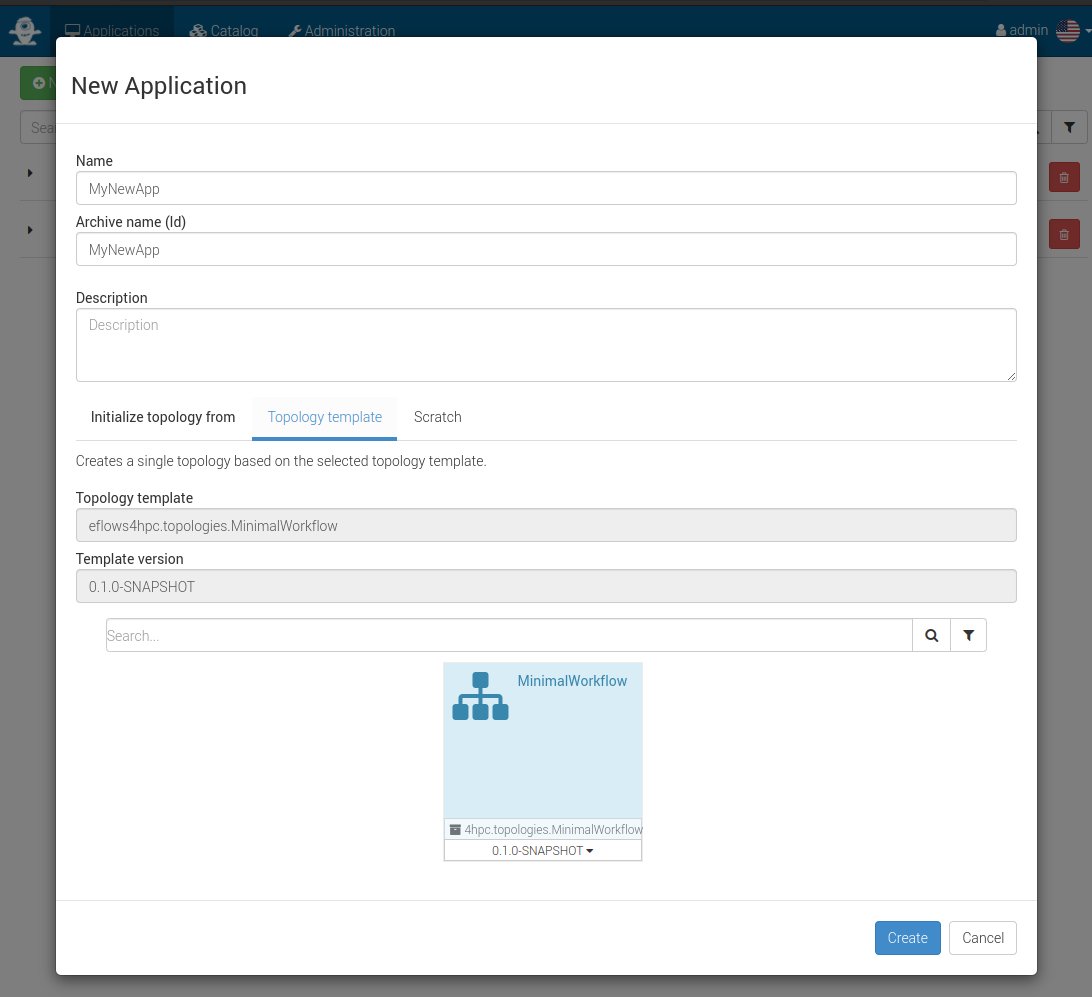Click the magnifier search icon button
Viewport: 1092px width, 997px height.
[932, 635]
